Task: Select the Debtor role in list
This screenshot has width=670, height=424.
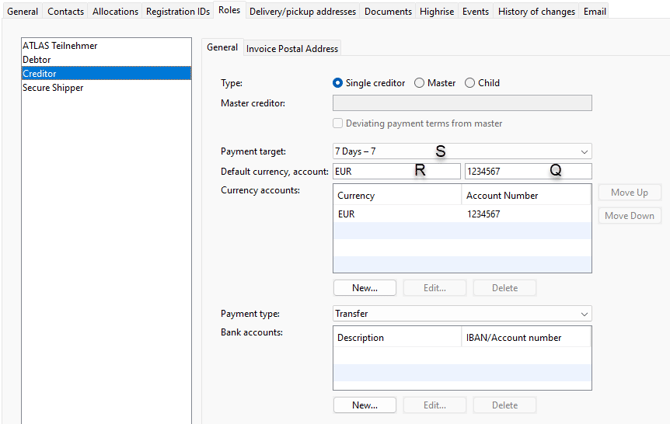Action: pyautogui.click(x=37, y=60)
